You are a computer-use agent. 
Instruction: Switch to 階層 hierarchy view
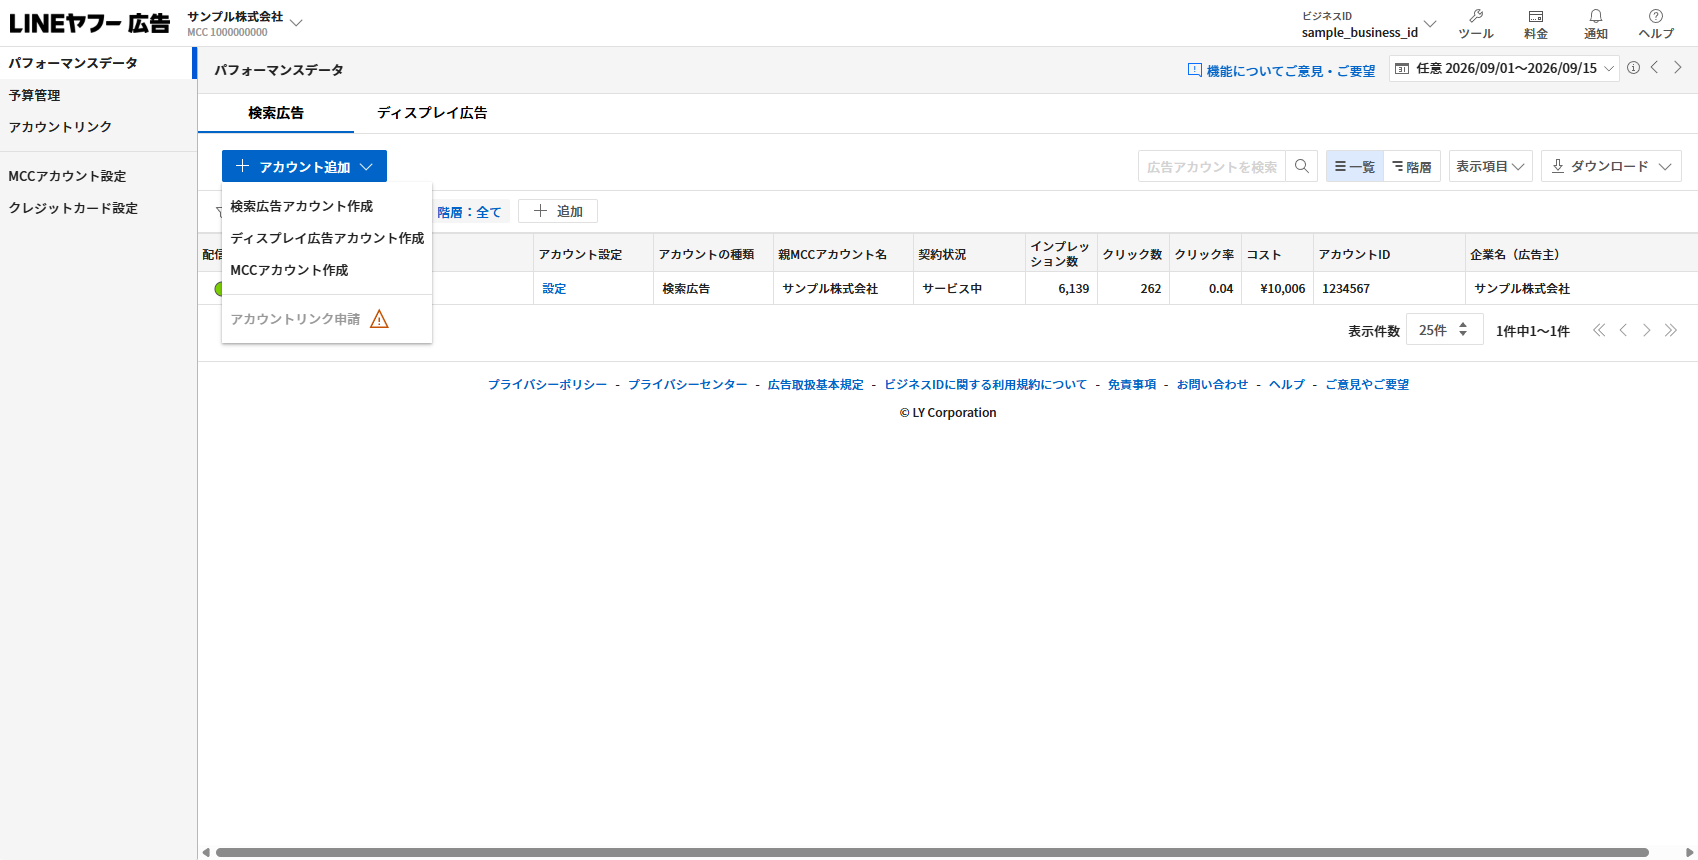click(1412, 166)
